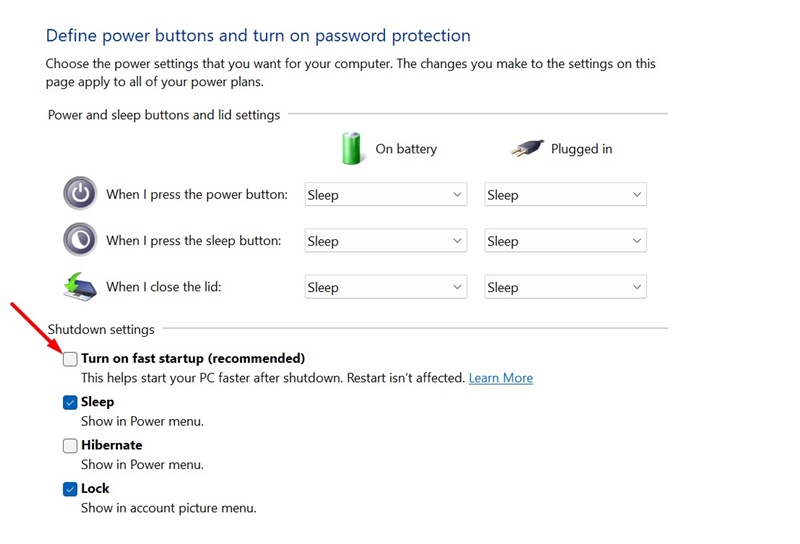The image size is (800, 544).
Task: Open the Learn More link
Action: [x=500, y=378]
